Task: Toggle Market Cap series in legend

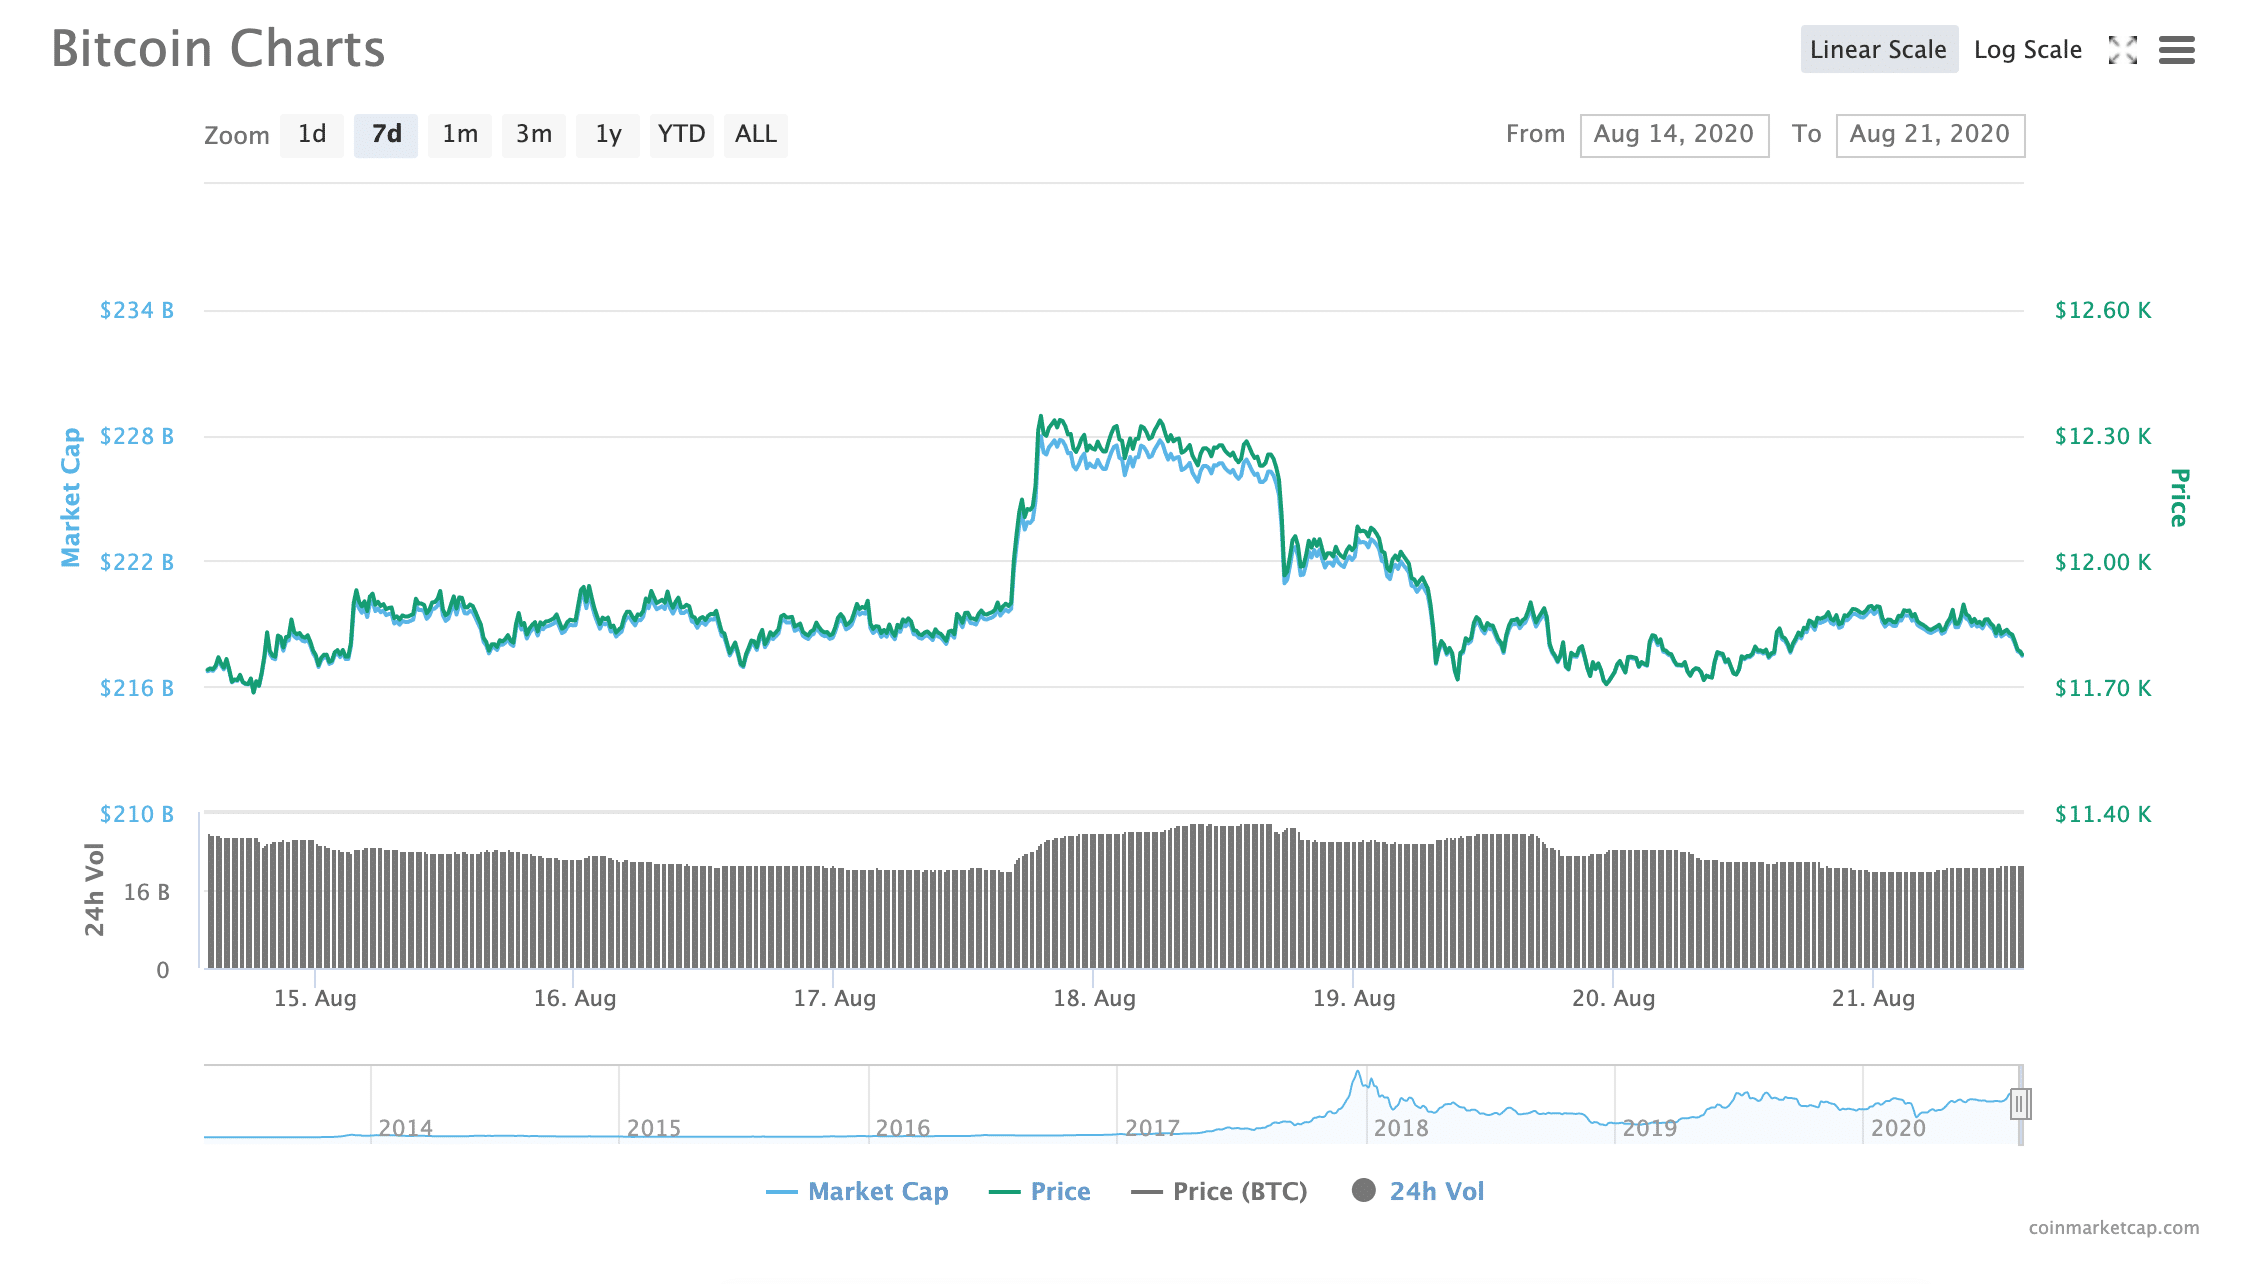Action: [857, 1191]
